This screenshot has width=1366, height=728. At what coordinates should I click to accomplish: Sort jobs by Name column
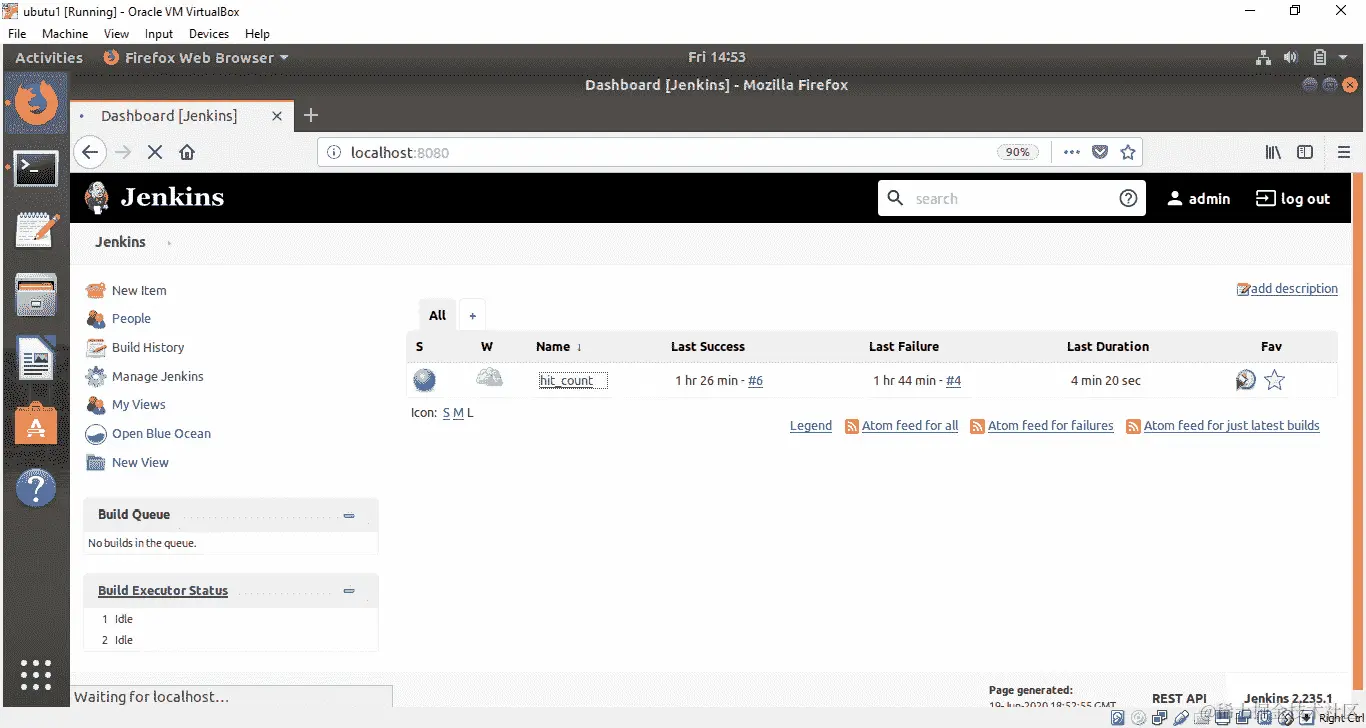[x=559, y=346]
